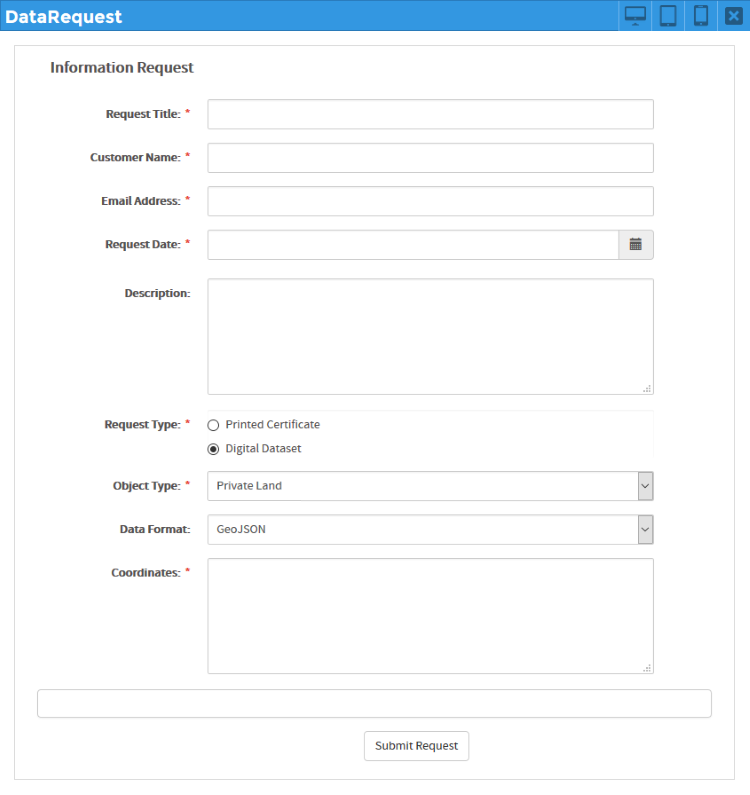The image size is (750, 795).
Task: Click into the Coordinates text area
Action: click(x=431, y=616)
